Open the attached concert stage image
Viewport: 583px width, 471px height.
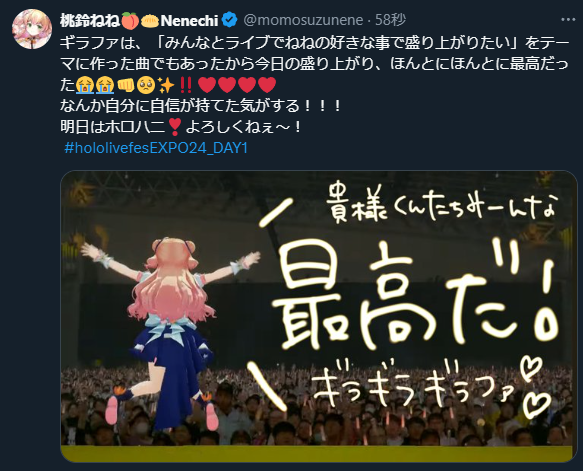pos(319,316)
